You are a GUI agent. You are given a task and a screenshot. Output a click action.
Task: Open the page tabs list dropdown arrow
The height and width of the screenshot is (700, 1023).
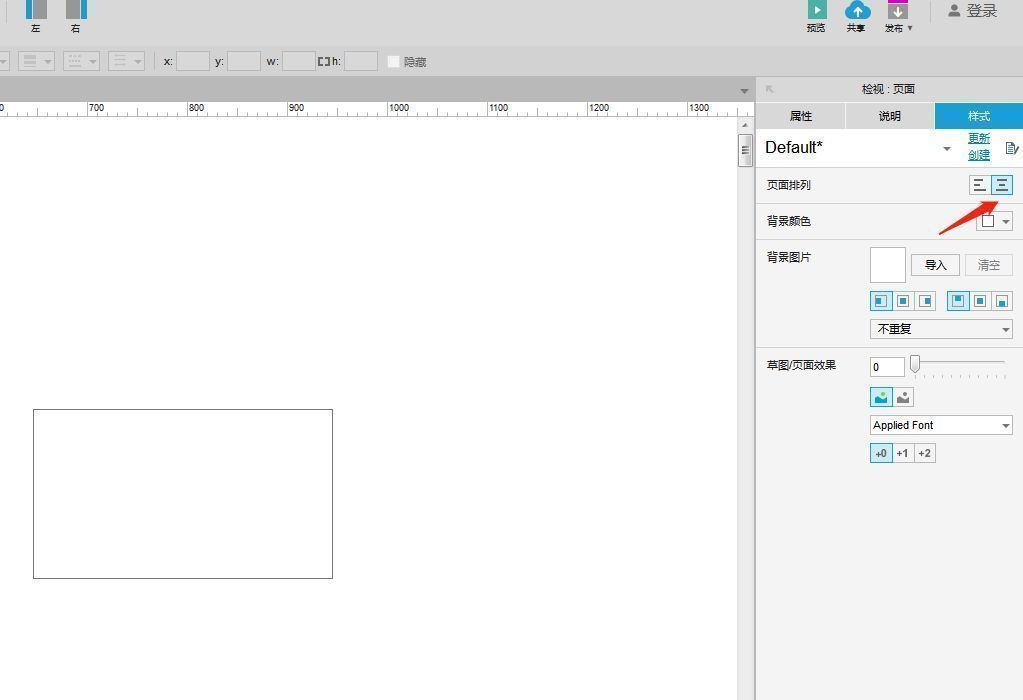coord(744,91)
